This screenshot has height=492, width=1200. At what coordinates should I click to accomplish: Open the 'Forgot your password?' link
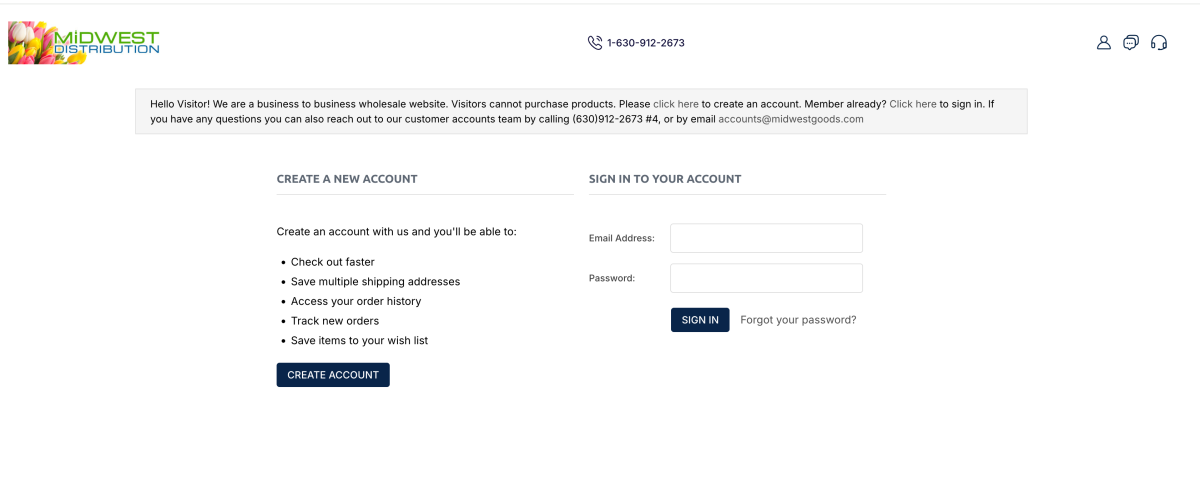[798, 320]
